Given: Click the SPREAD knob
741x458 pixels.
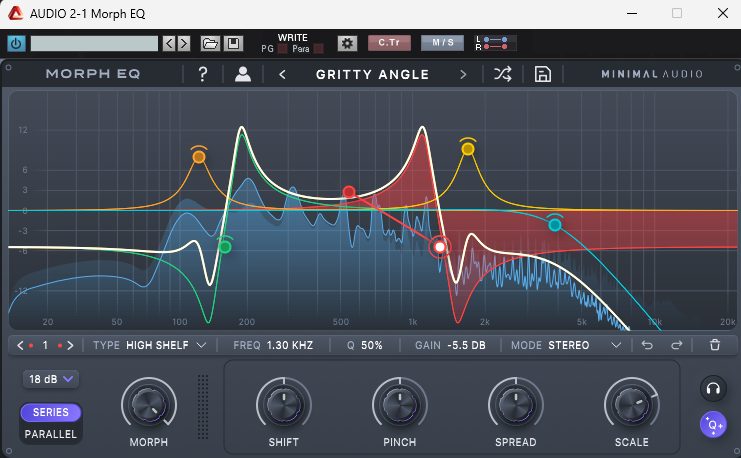Looking at the screenshot, I should (516, 405).
